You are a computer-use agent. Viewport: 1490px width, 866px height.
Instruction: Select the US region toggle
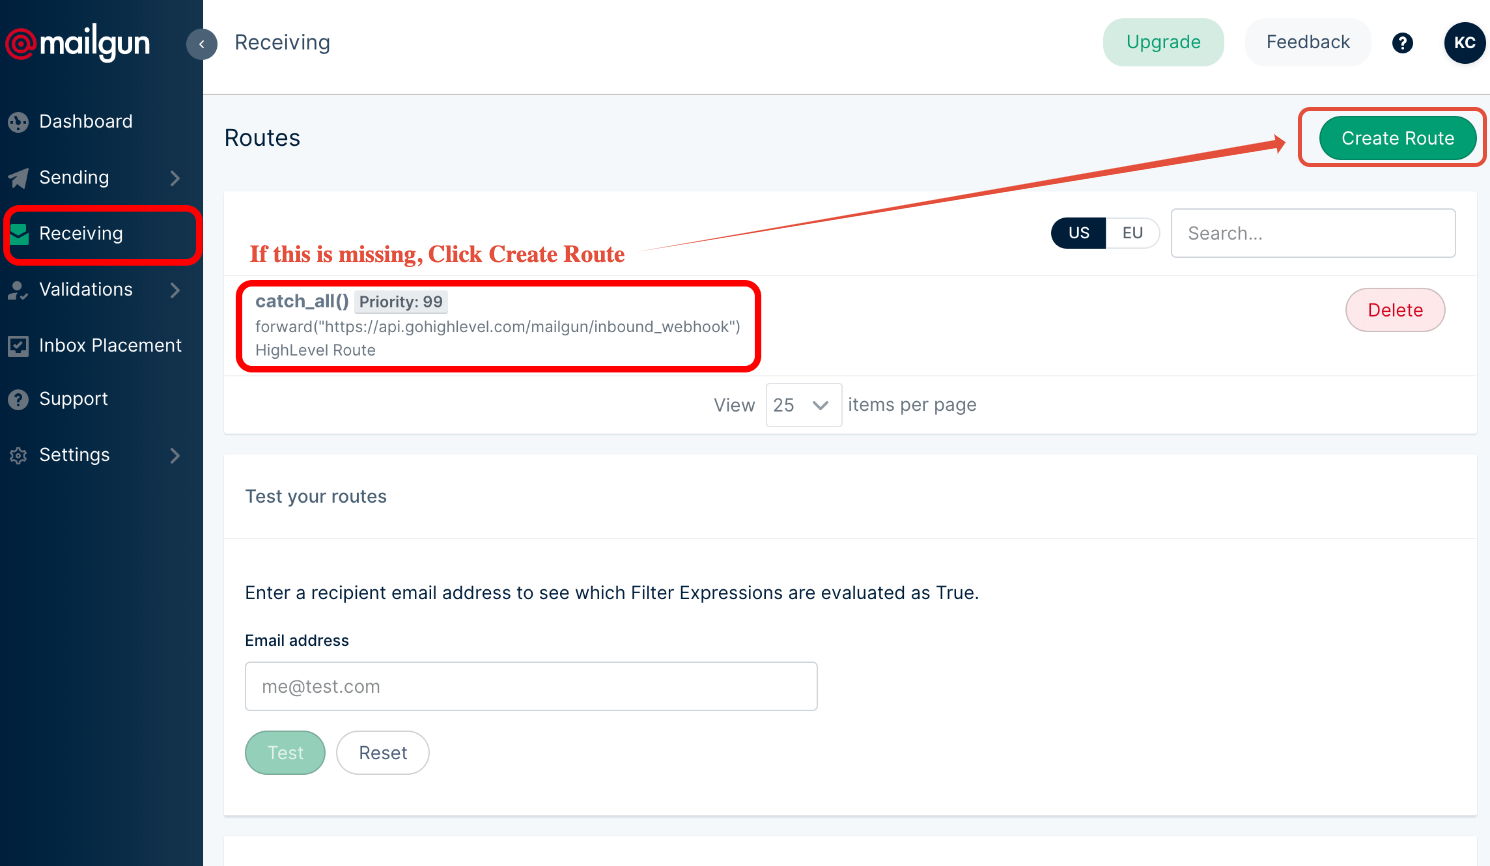(1078, 232)
